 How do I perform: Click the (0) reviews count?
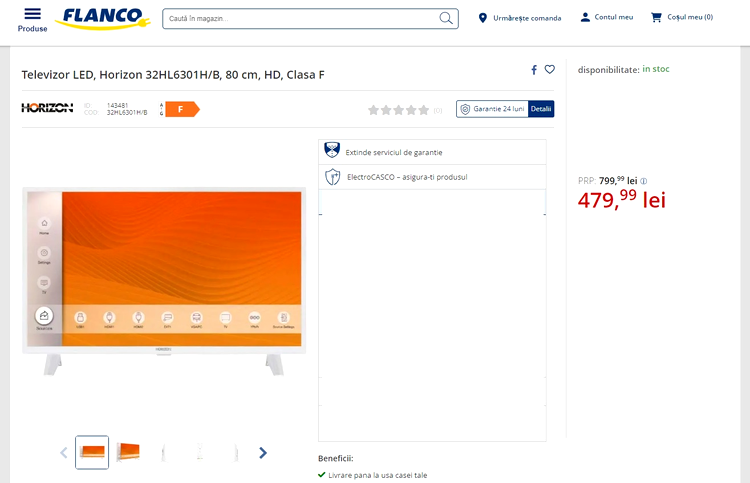click(438, 110)
